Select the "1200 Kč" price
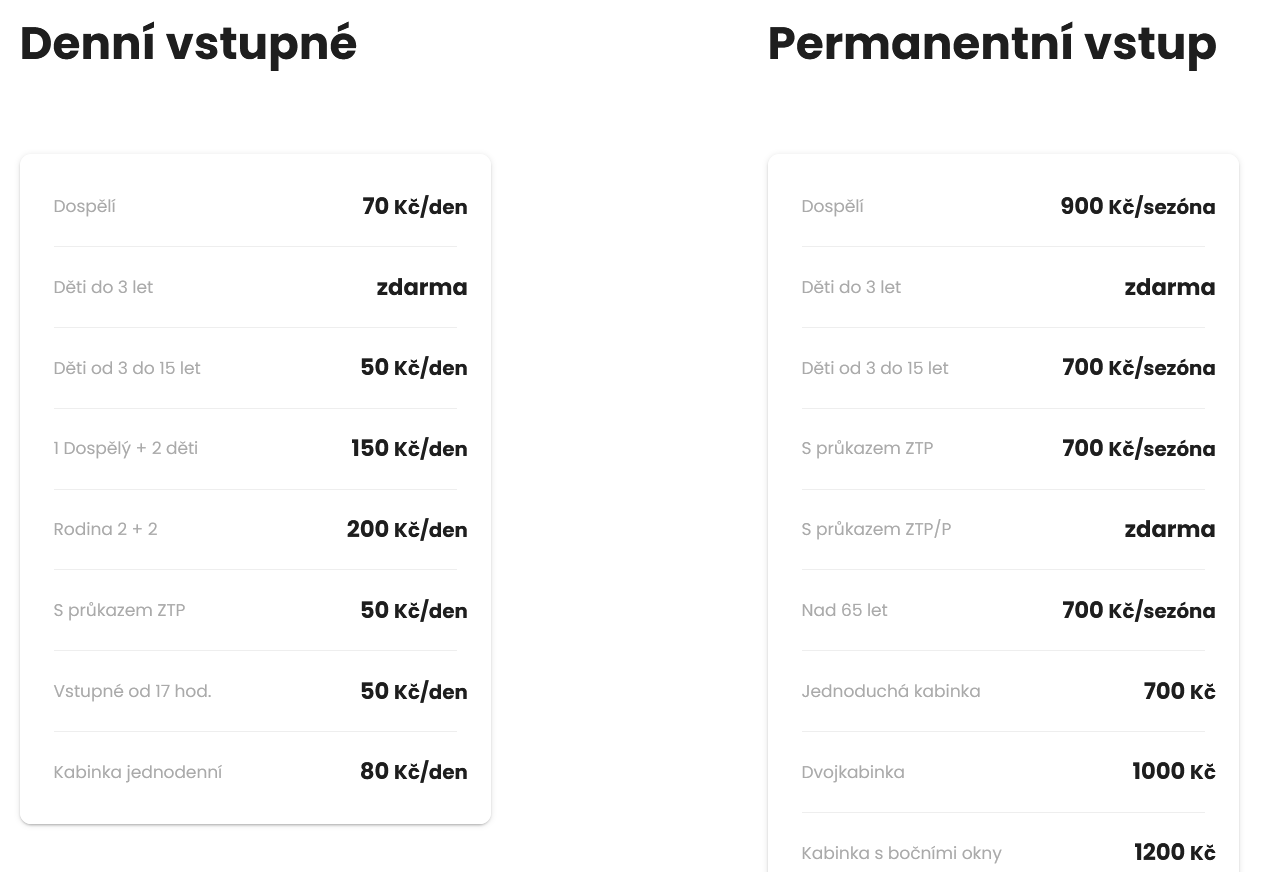 1174,853
